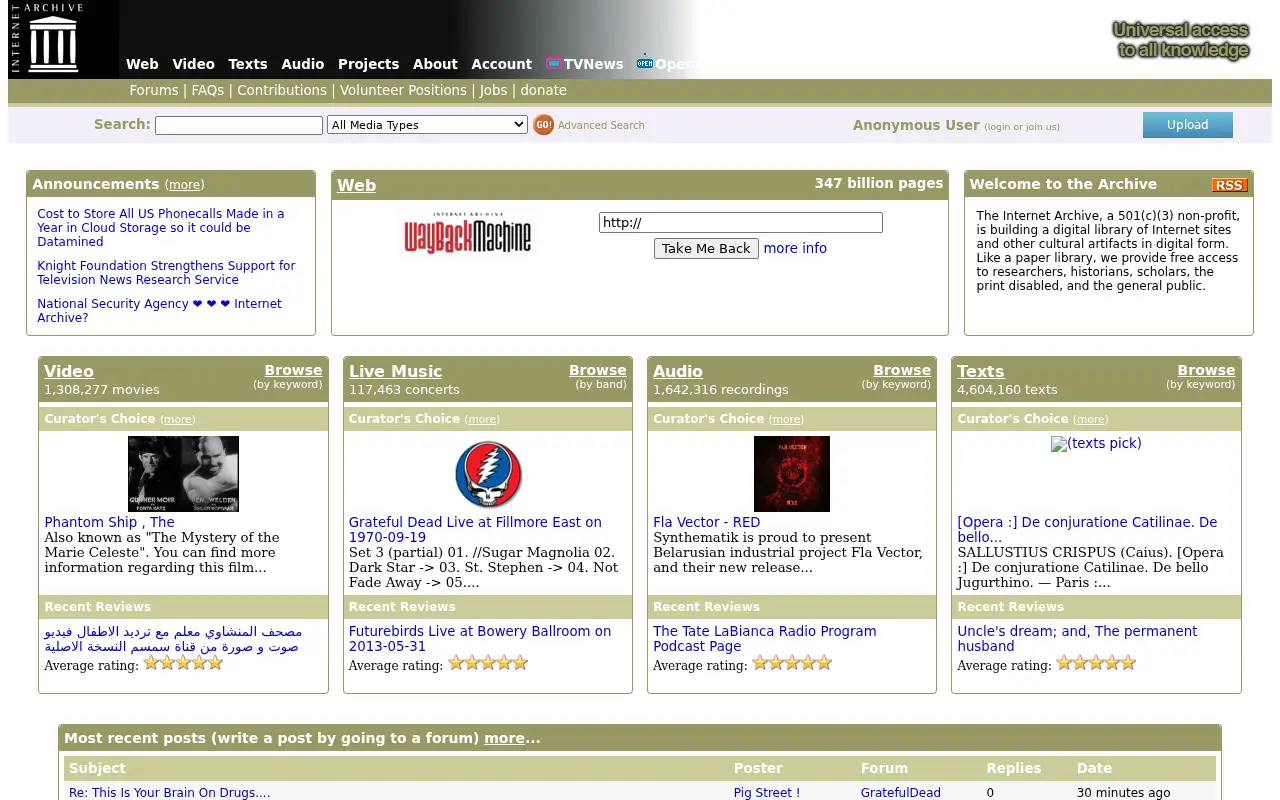Go to the Projects menu item

click(368, 64)
